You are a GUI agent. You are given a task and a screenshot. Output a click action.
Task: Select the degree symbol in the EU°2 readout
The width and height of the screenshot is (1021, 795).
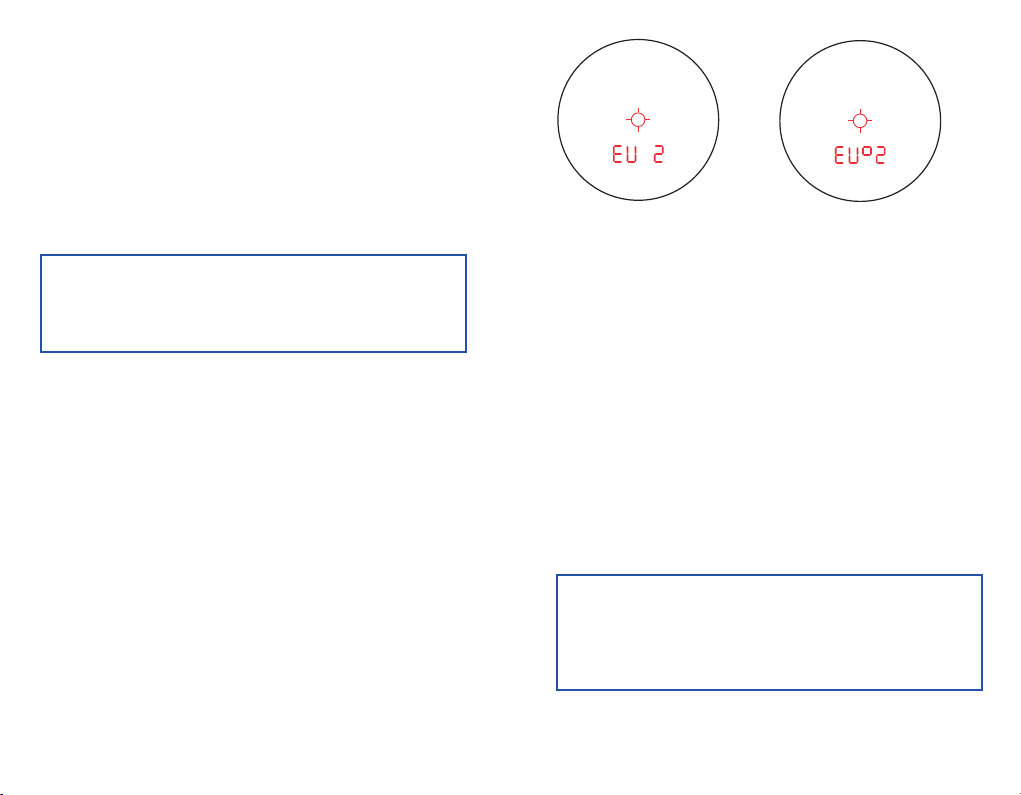pyautogui.click(x=867, y=150)
